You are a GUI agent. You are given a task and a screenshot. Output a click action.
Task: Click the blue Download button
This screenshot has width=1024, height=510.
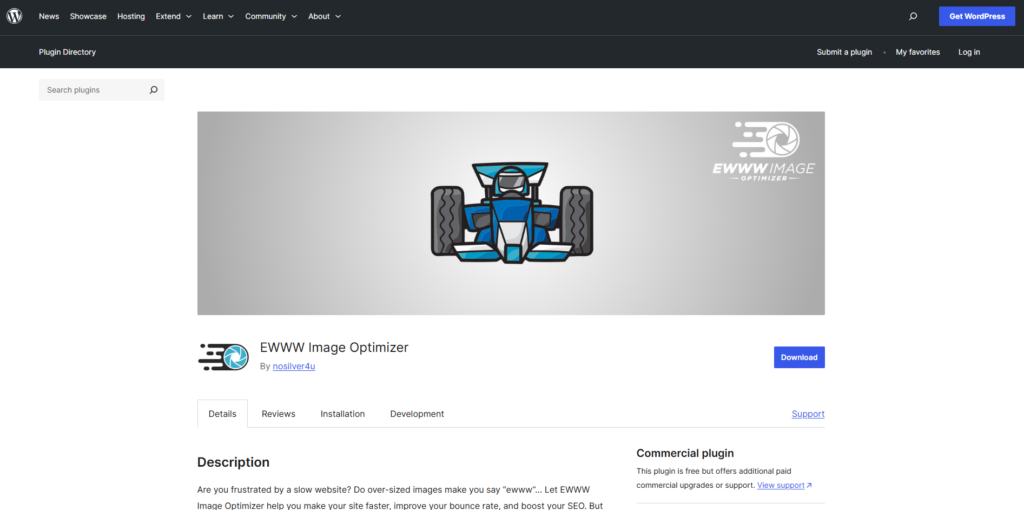click(799, 357)
